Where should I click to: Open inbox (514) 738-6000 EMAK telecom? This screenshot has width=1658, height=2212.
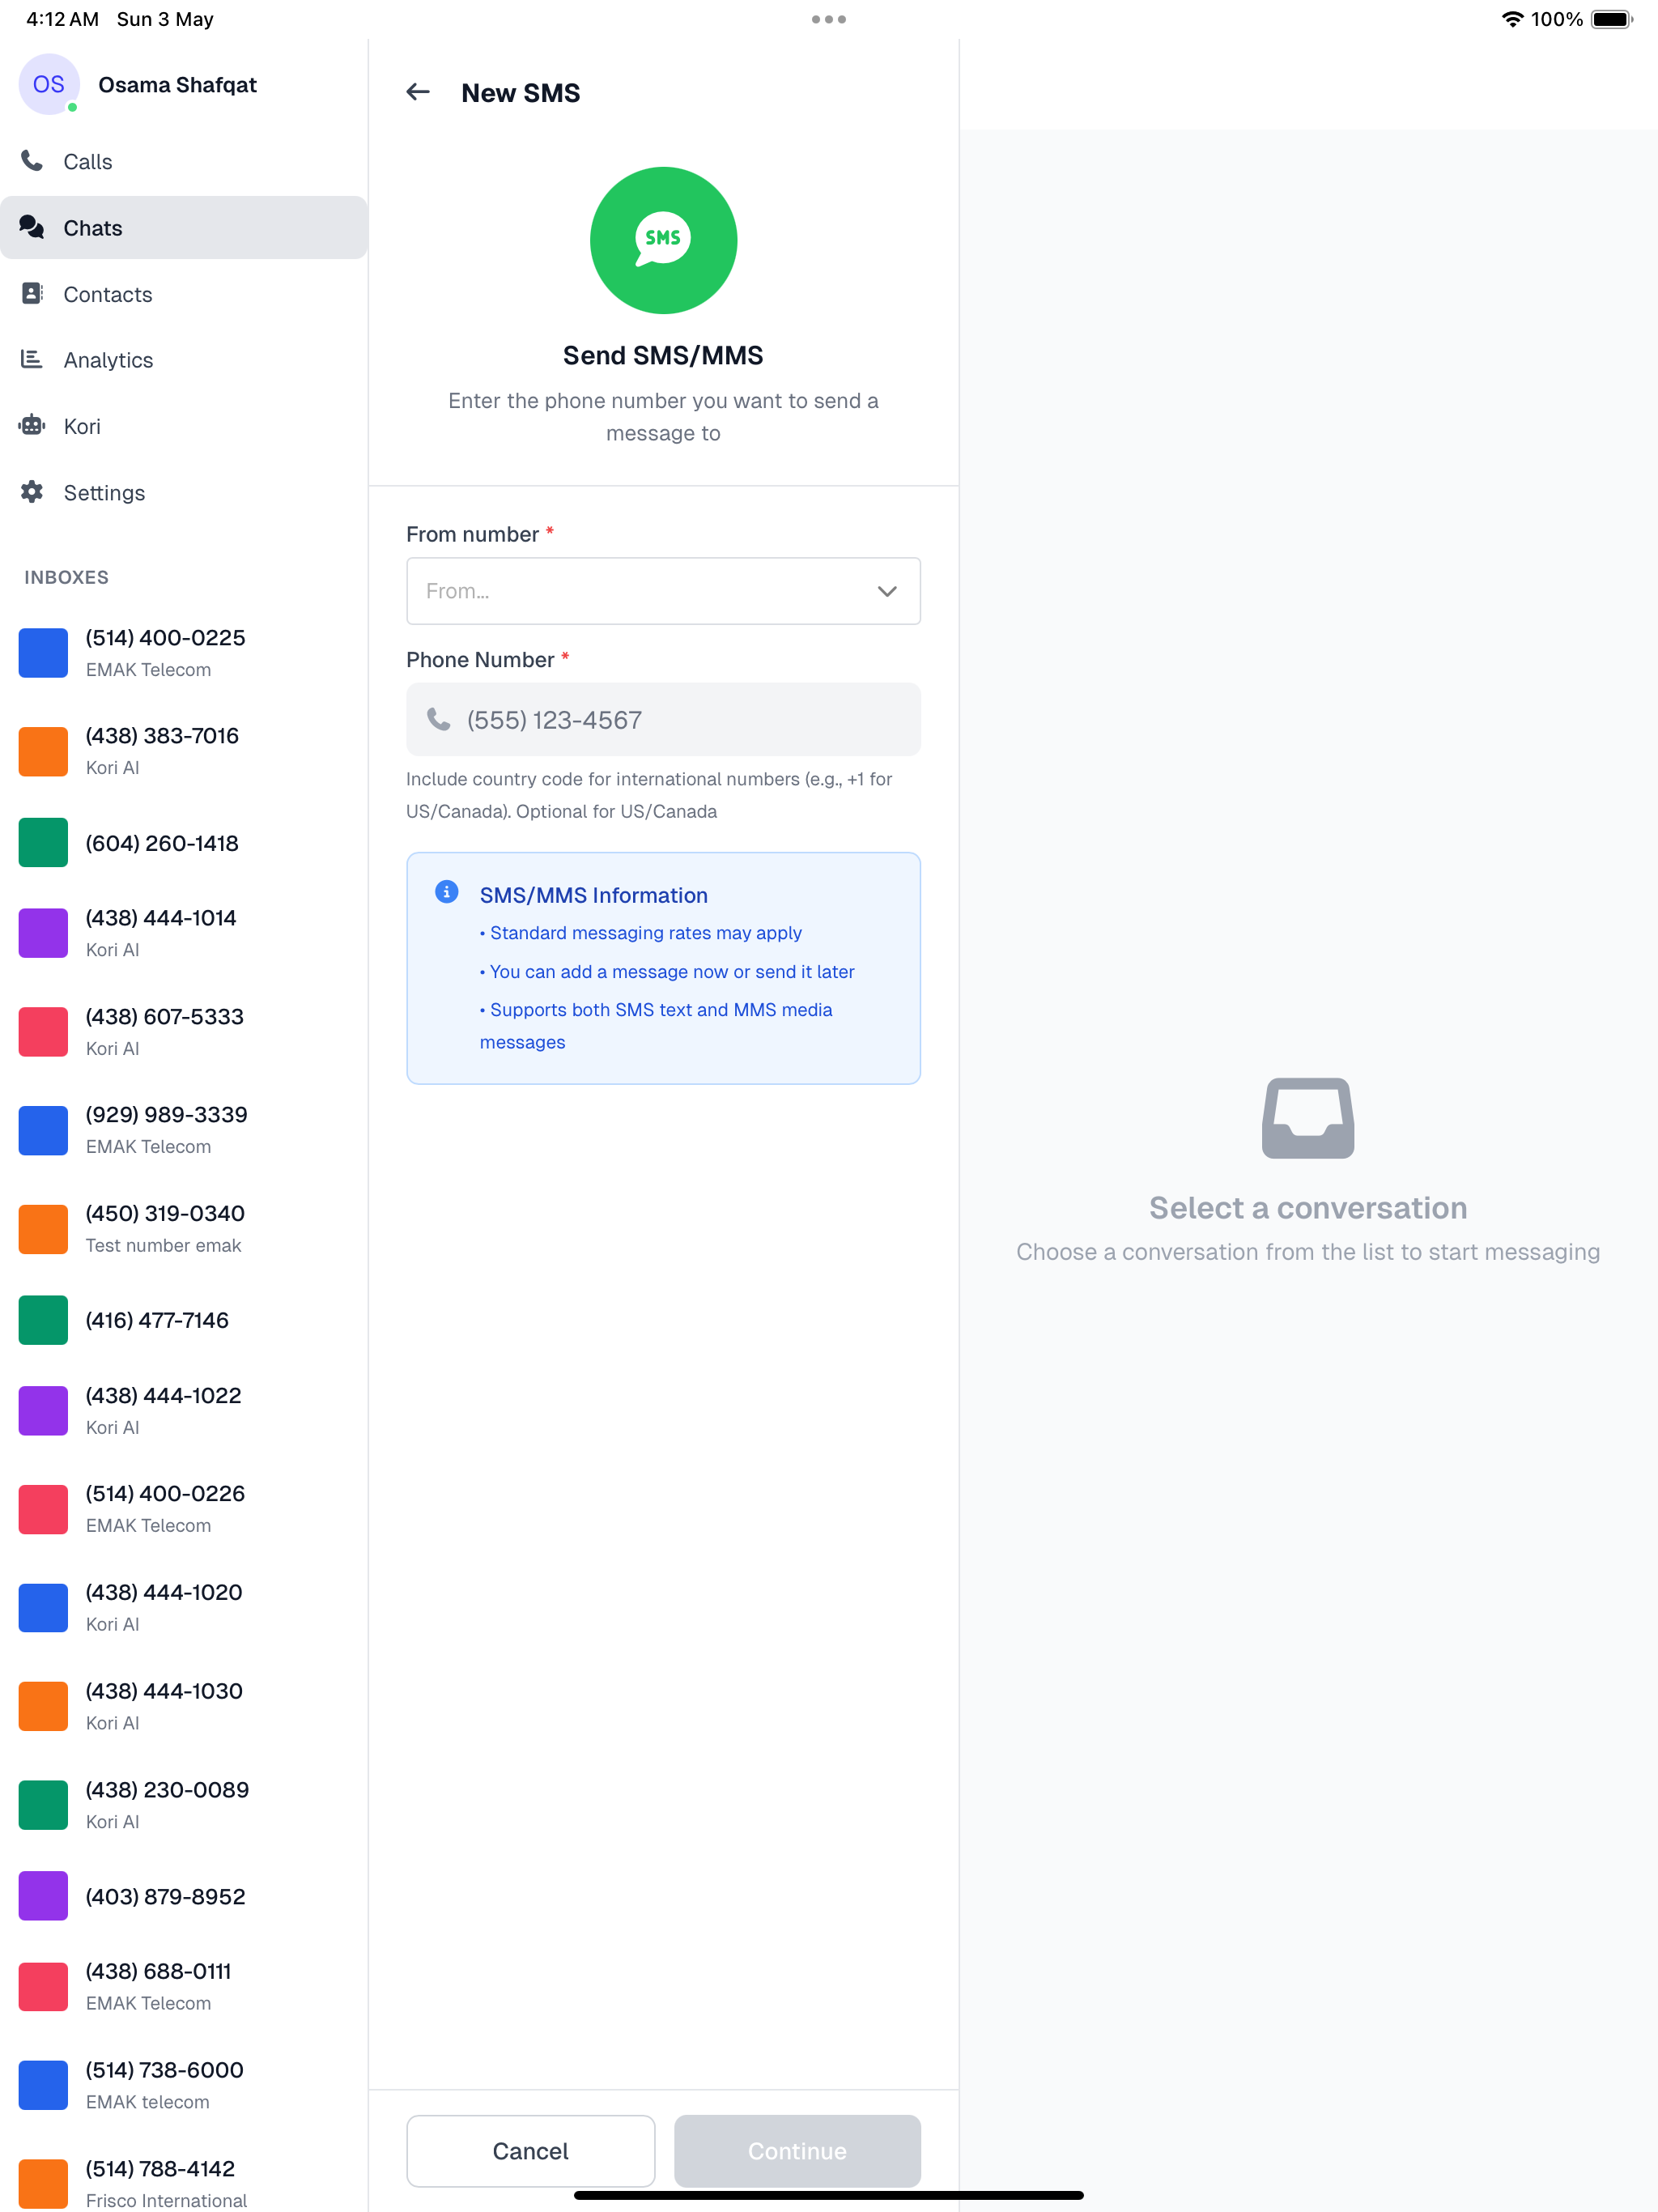pyautogui.click(x=184, y=2086)
